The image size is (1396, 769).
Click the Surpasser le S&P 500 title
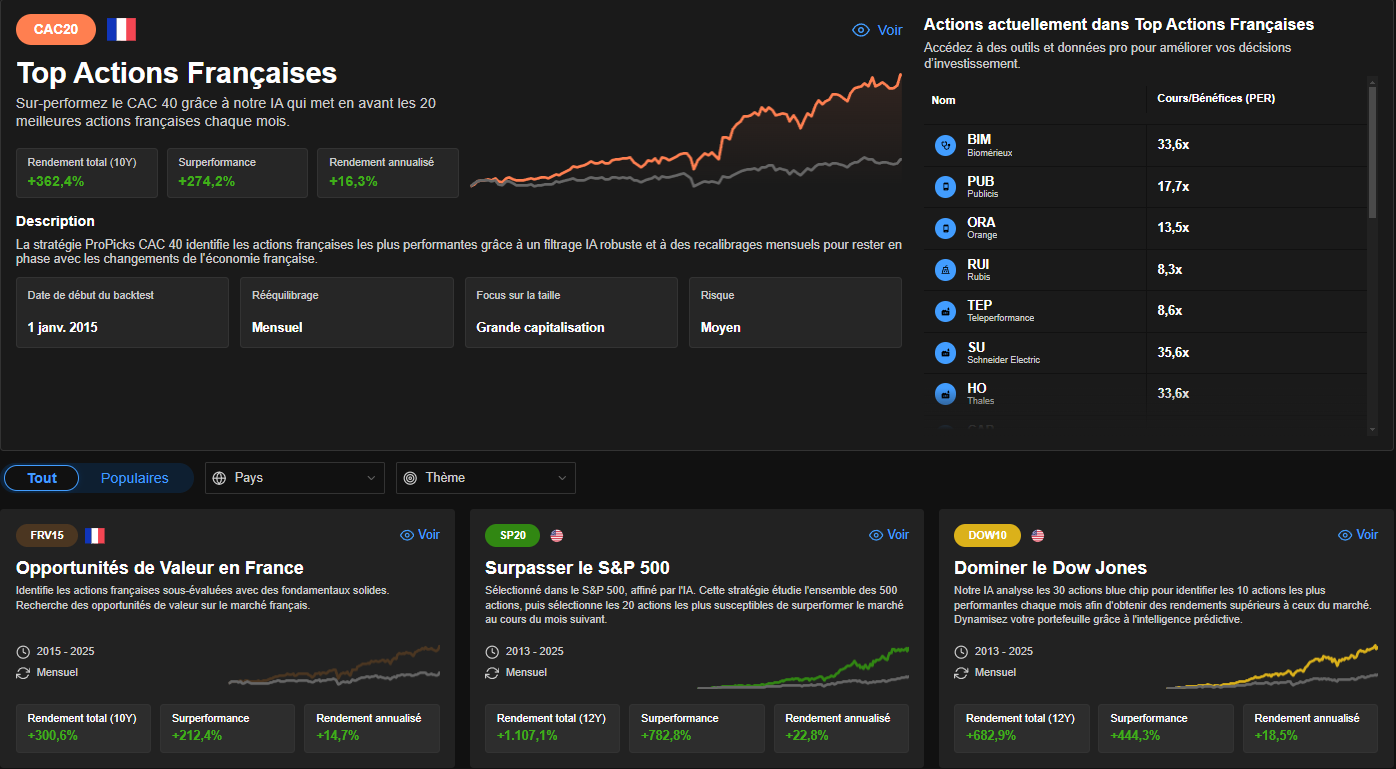[577, 568]
